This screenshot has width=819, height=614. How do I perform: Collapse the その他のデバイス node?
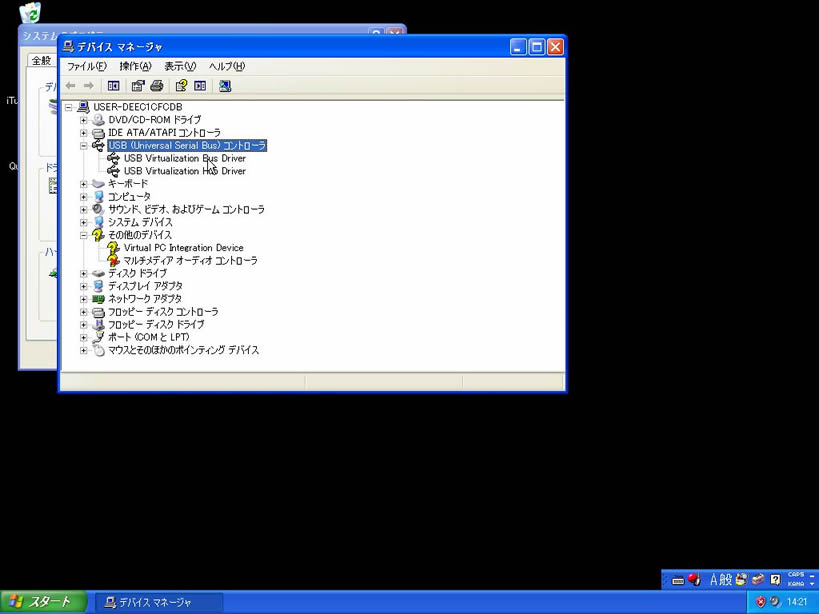tap(84, 235)
